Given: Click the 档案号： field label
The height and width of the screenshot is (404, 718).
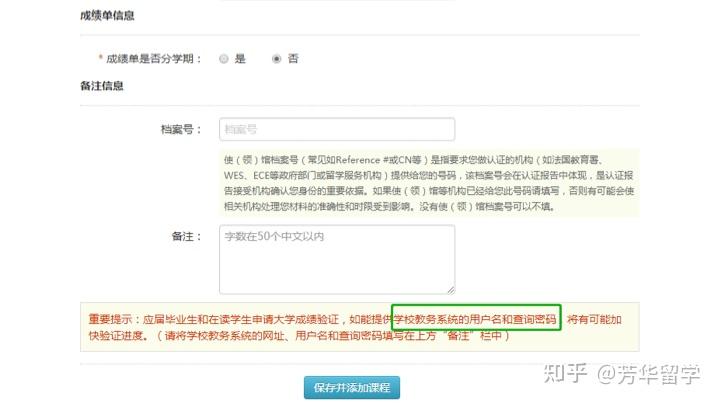Looking at the screenshot, I should click(x=181, y=130).
